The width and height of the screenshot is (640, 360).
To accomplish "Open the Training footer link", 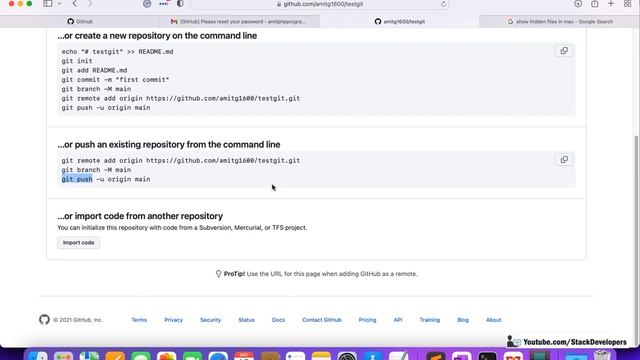I will tap(430, 320).
